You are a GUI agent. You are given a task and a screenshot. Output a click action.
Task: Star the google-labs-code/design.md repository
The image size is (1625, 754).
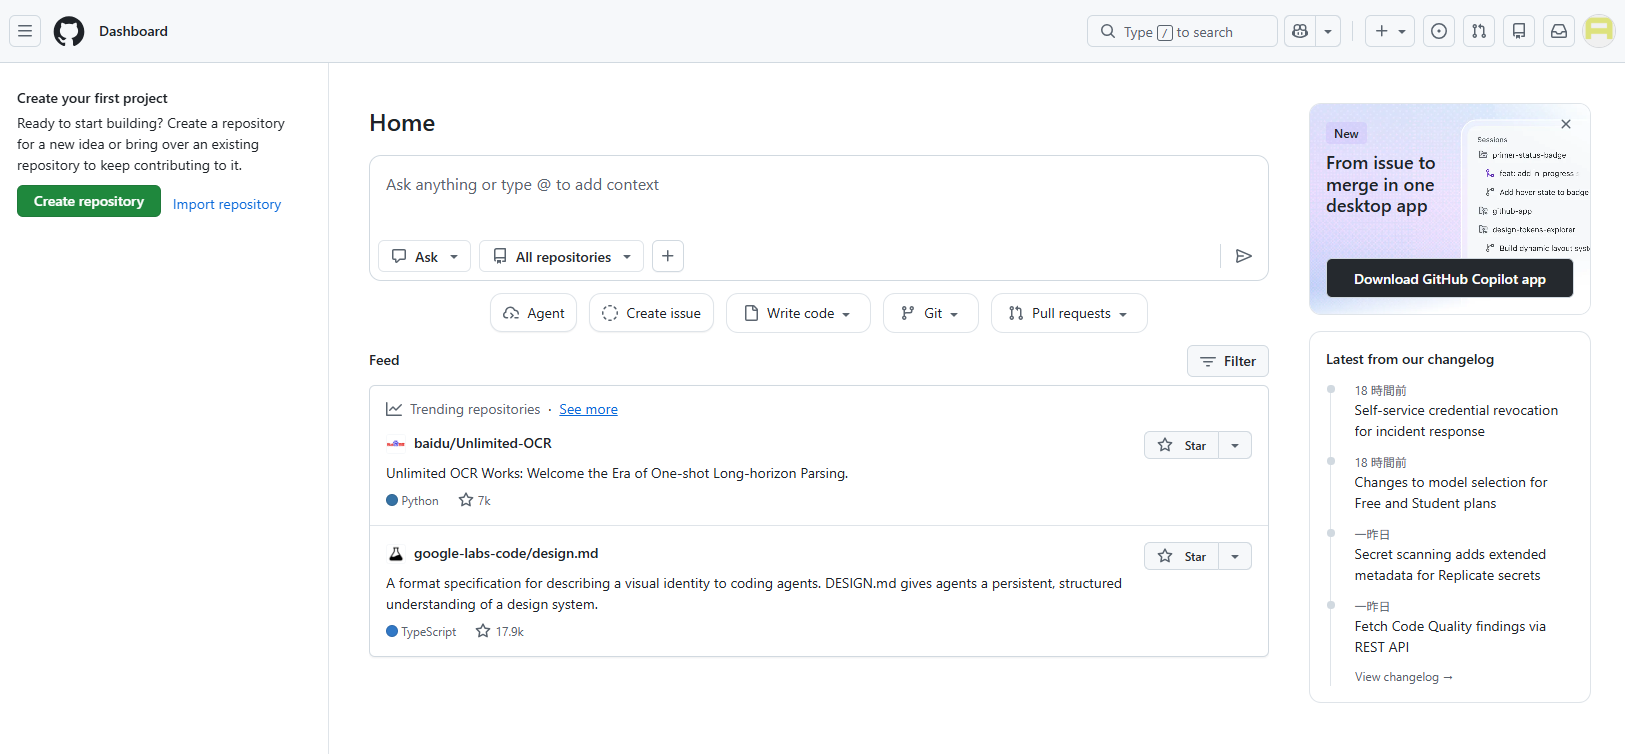click(1182, 556)
